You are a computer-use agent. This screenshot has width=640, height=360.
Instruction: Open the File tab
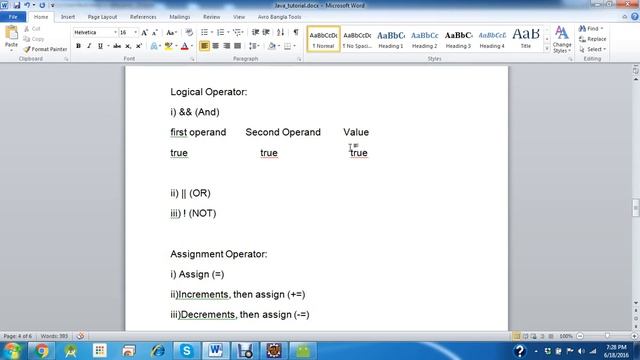tap(13, 17)
